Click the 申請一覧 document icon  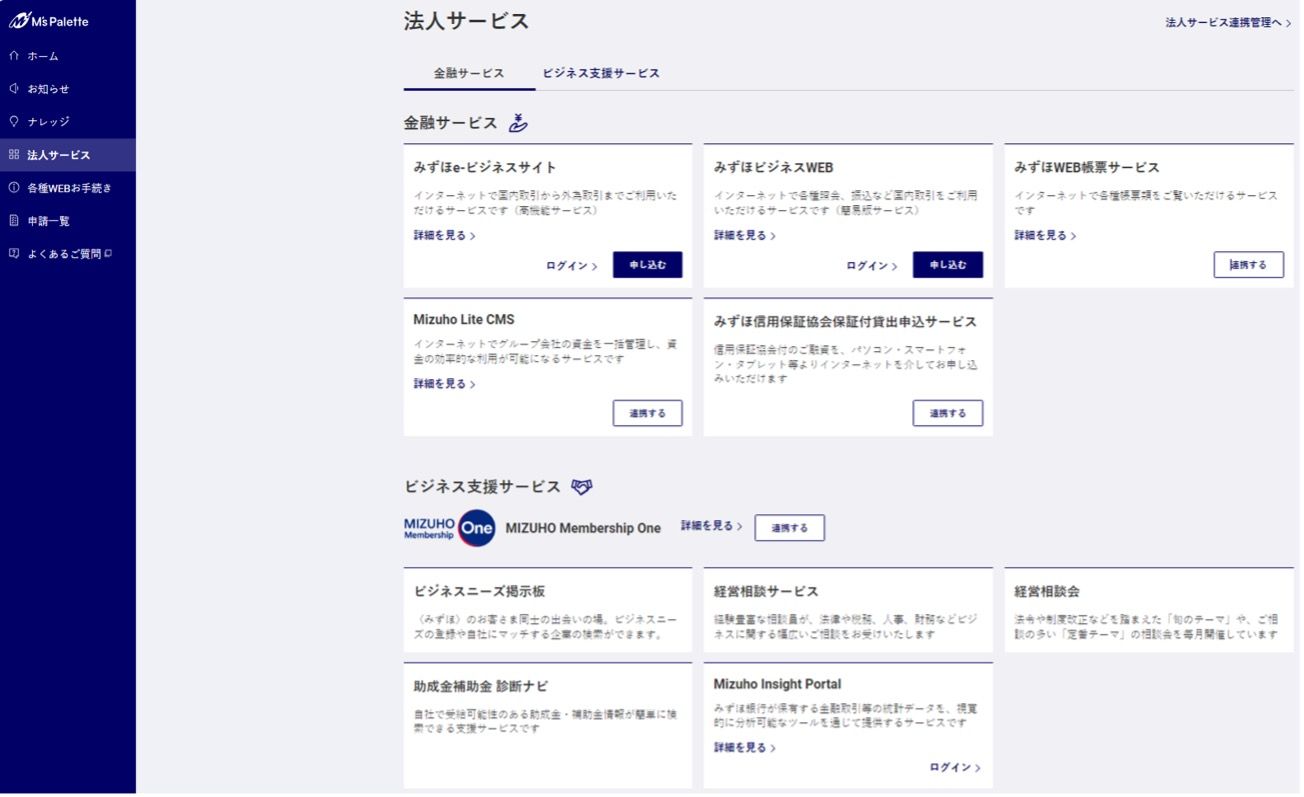(x=14, y=221)
